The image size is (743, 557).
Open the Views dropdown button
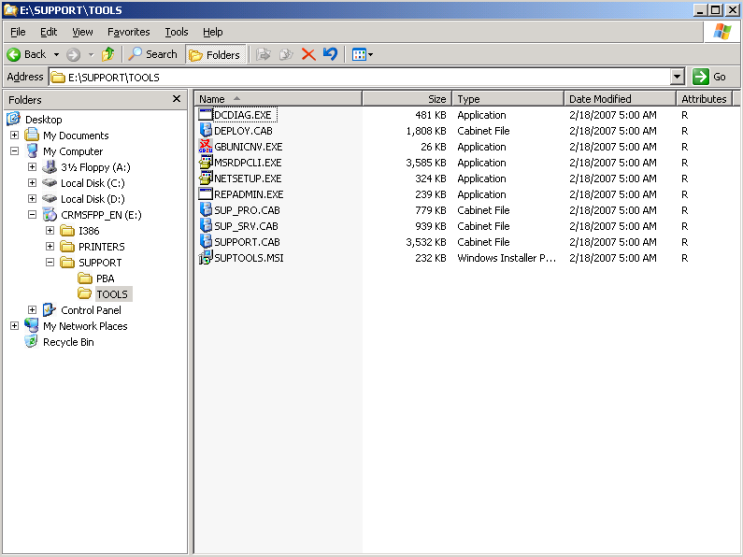(362, 55)
